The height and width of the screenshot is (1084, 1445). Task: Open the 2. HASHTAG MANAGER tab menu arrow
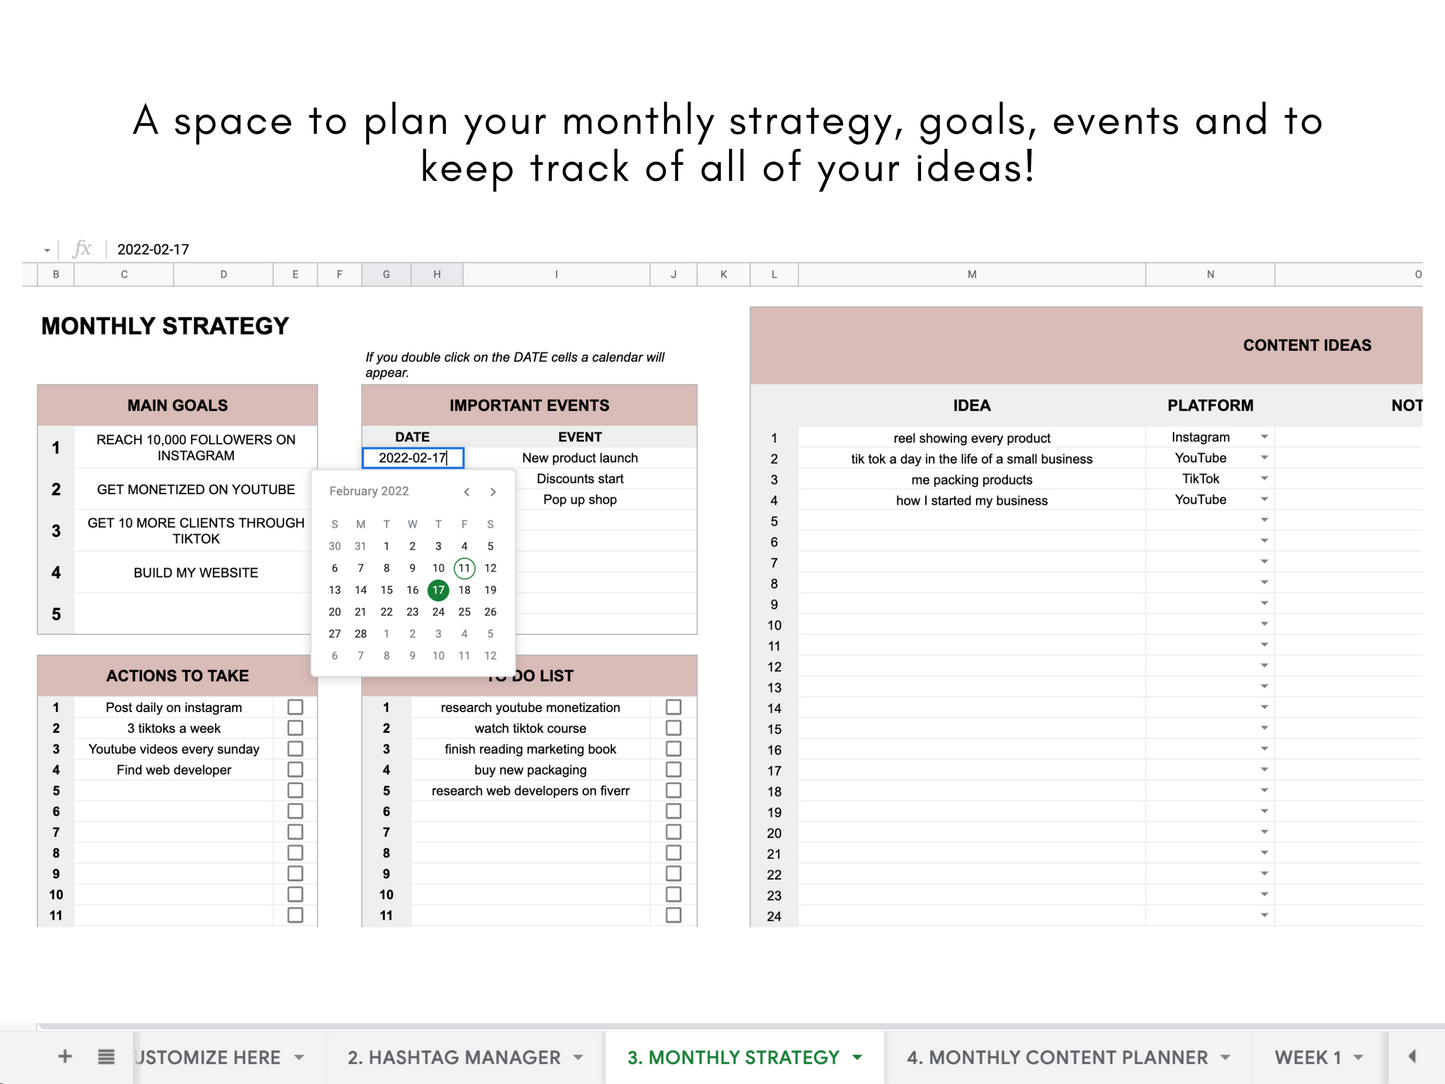(x=578, y=1056)
